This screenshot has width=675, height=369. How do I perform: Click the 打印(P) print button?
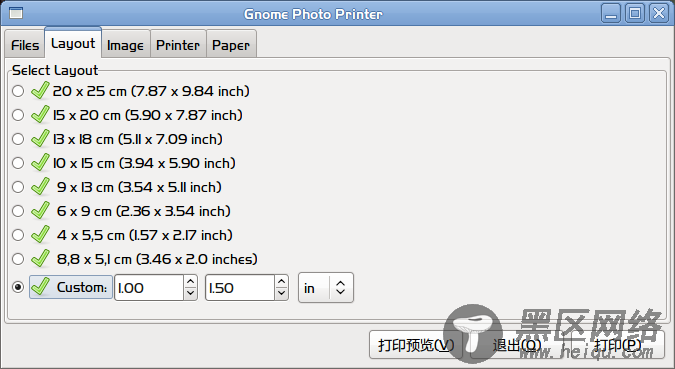pyautogui.click(x=618, y=345)
